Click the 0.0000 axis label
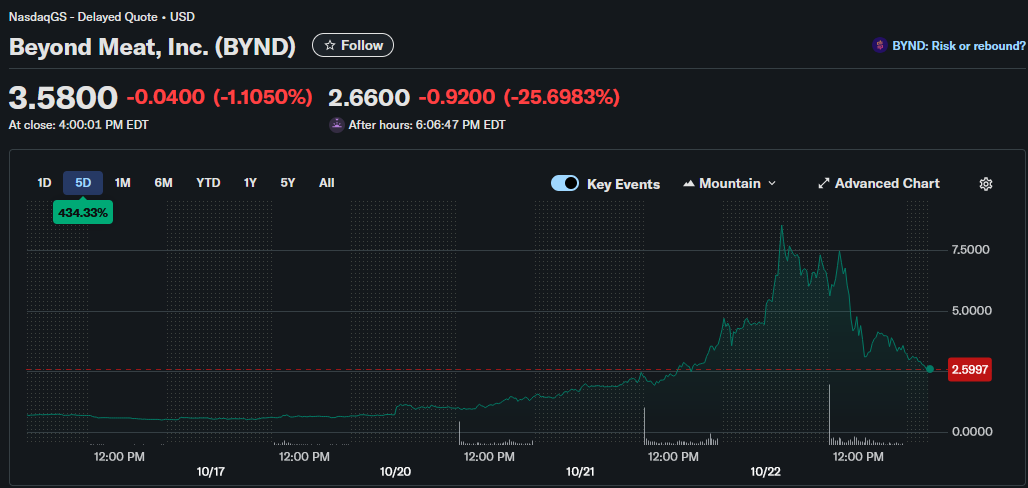 [x=972, y=432]
